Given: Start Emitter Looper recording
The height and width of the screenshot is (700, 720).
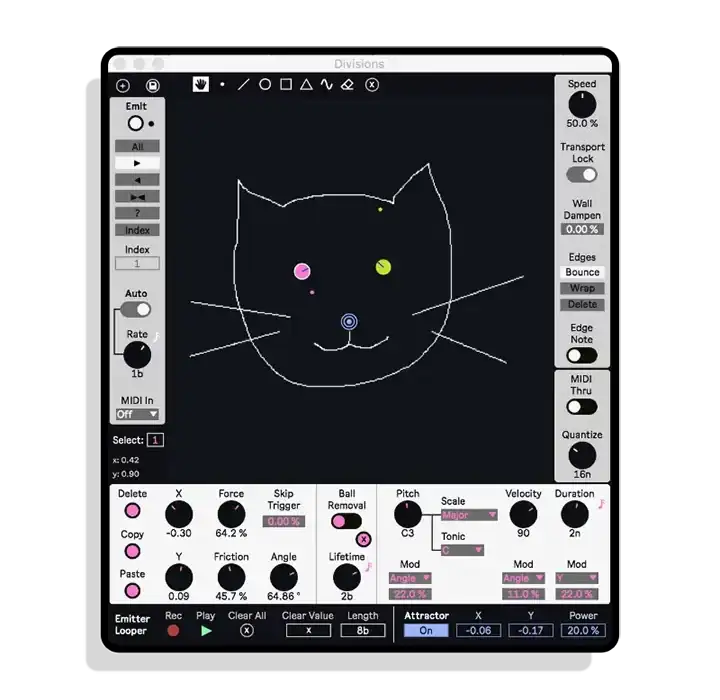Looking at the screenshot, I should [173, 631].
